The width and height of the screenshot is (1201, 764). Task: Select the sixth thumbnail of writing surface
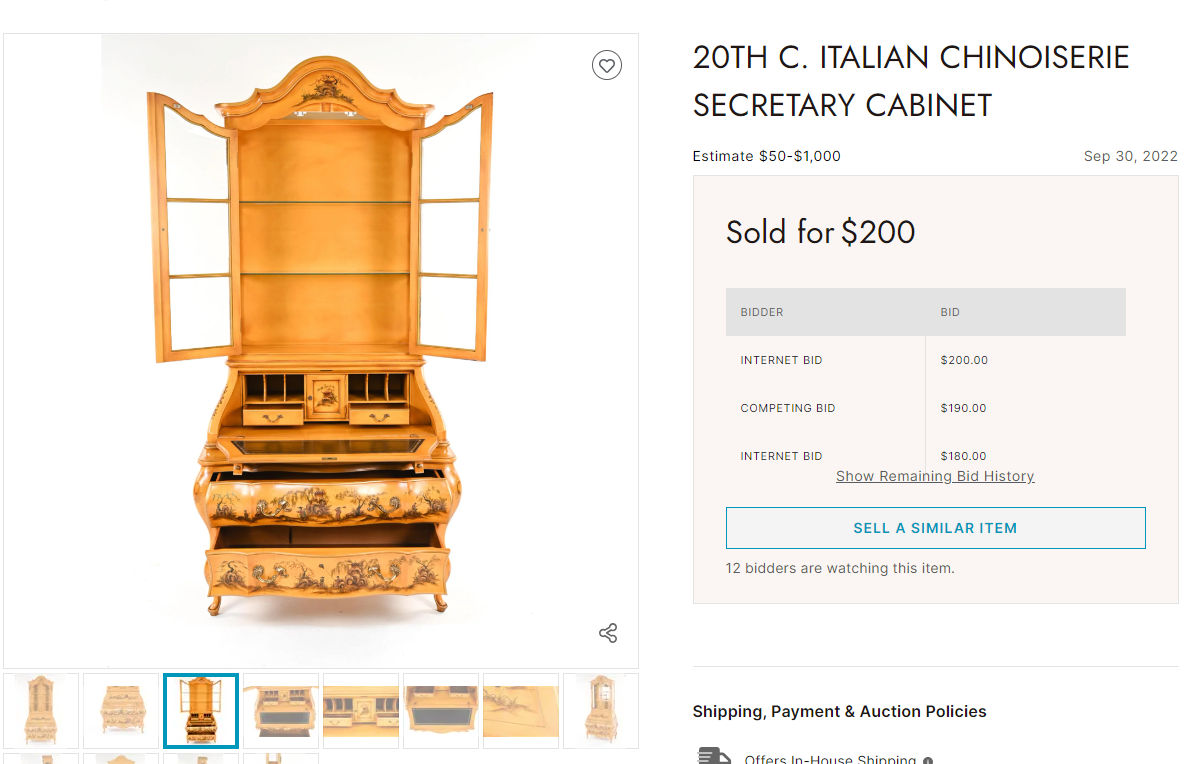441,710
